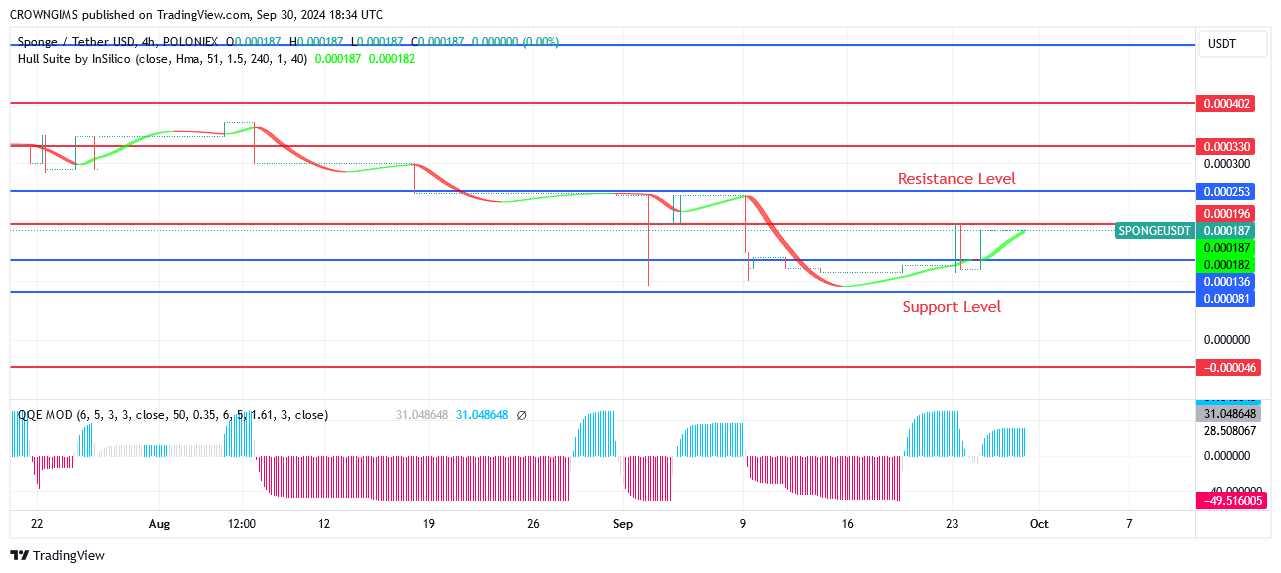
Task: Click the TradingView.com text in the header
Action: 203,15
